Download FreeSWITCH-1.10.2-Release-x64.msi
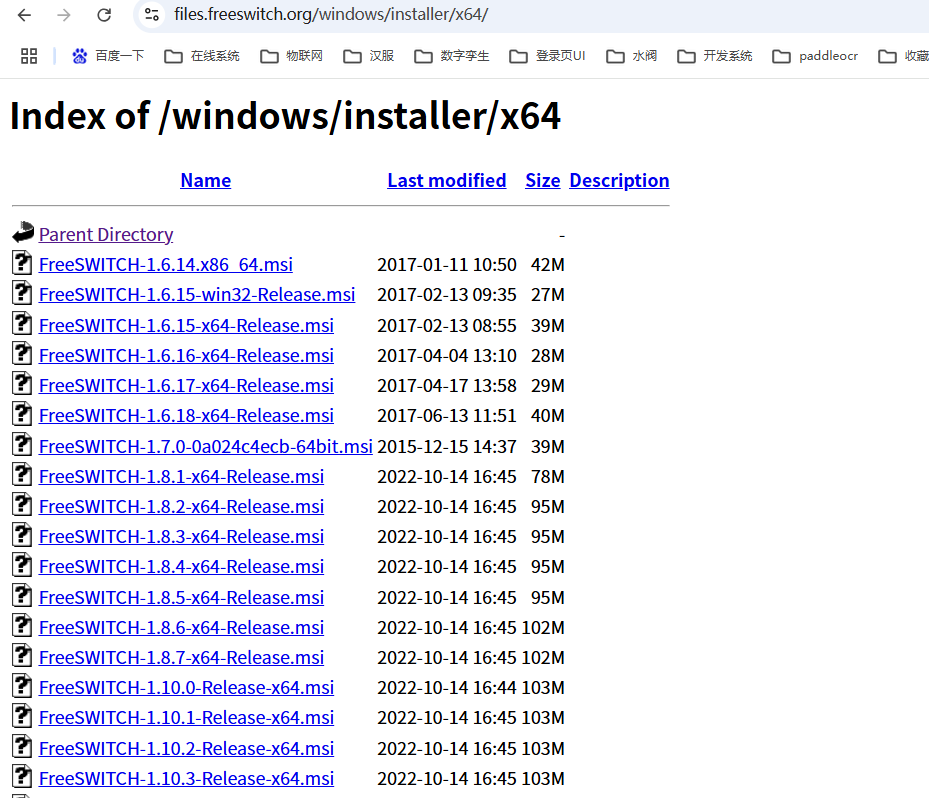 [x=186, y=749]
